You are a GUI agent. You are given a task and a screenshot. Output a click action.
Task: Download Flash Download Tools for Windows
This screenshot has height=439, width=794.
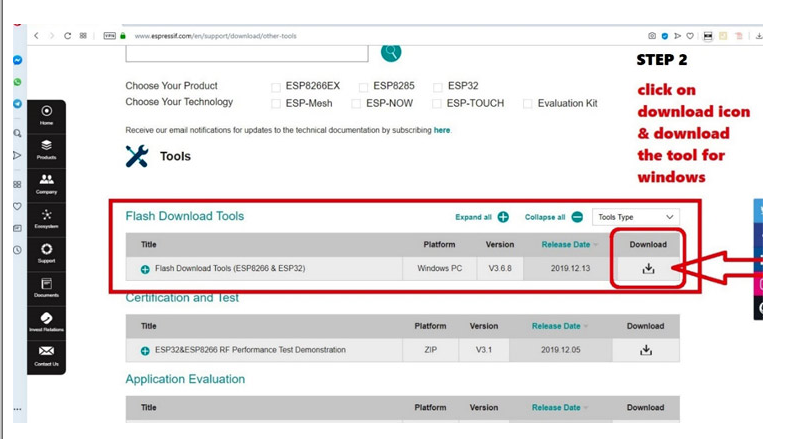648,268
